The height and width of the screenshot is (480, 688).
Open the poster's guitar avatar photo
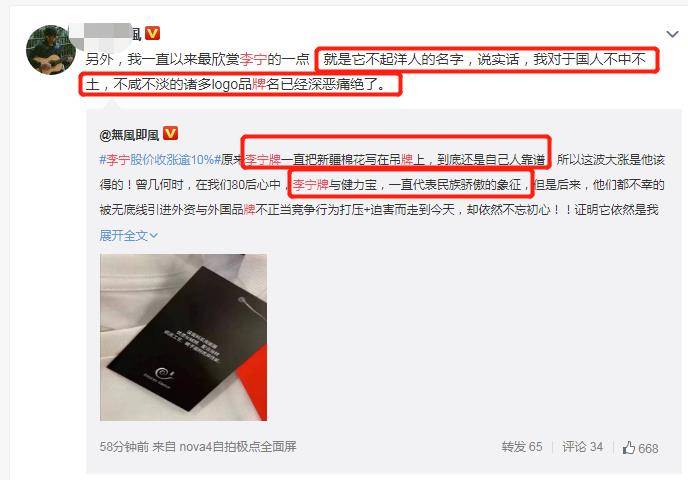[x=50, y=50]
